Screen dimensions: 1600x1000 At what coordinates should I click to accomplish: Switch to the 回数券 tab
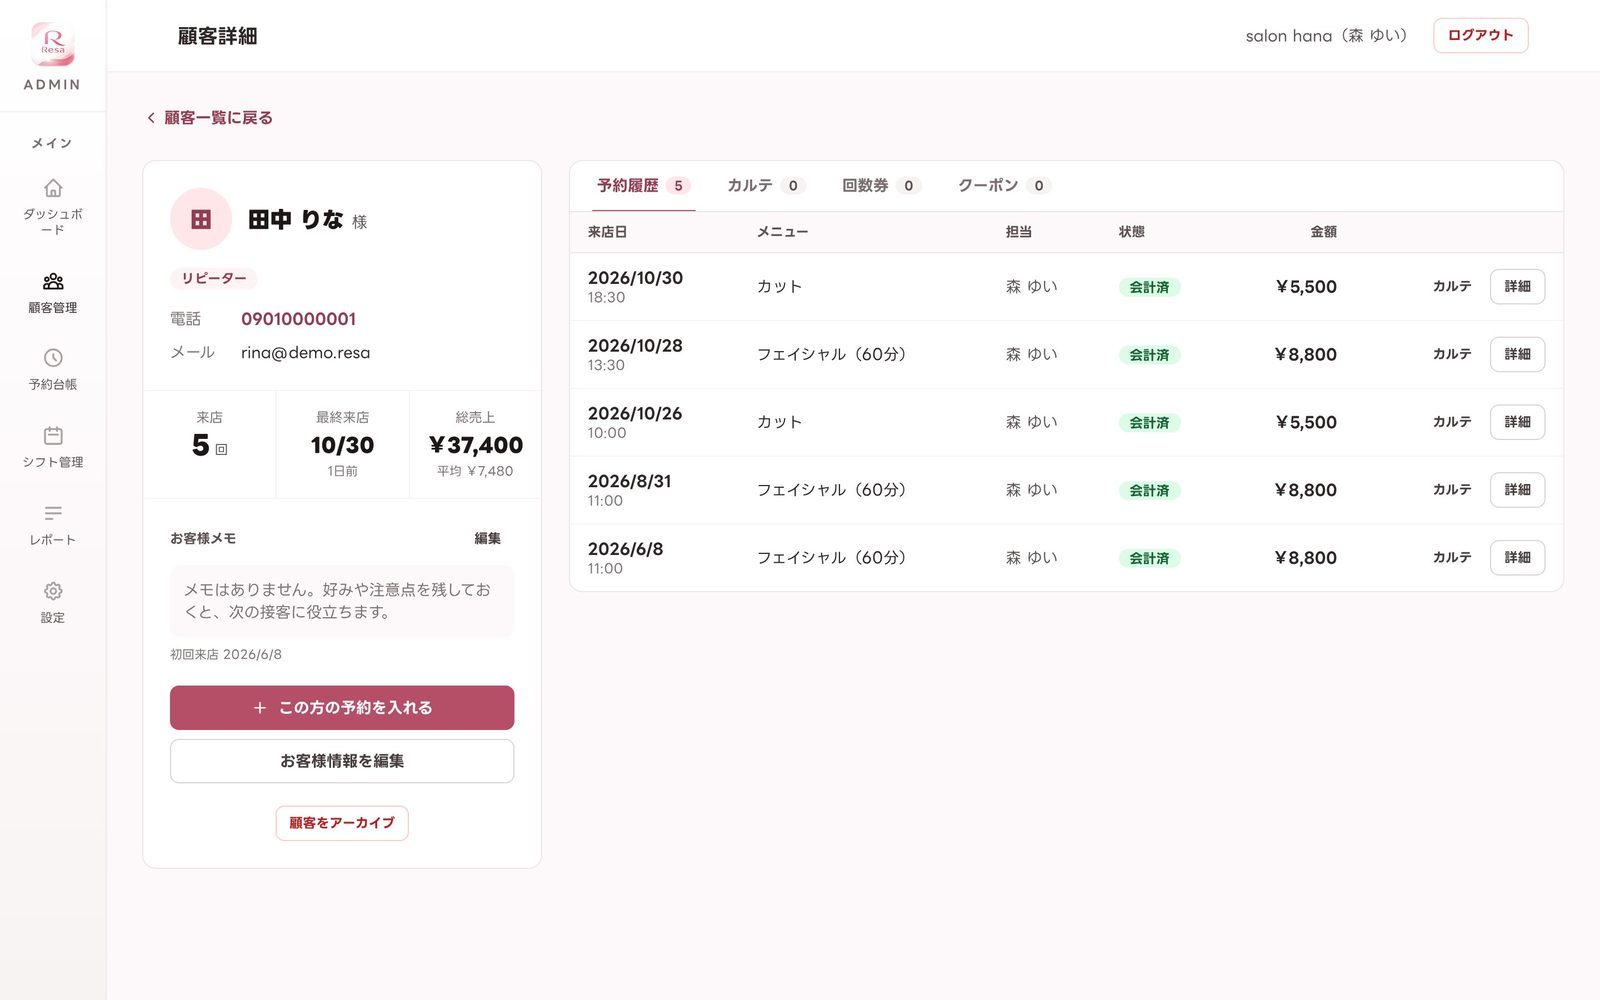point(880,186)
